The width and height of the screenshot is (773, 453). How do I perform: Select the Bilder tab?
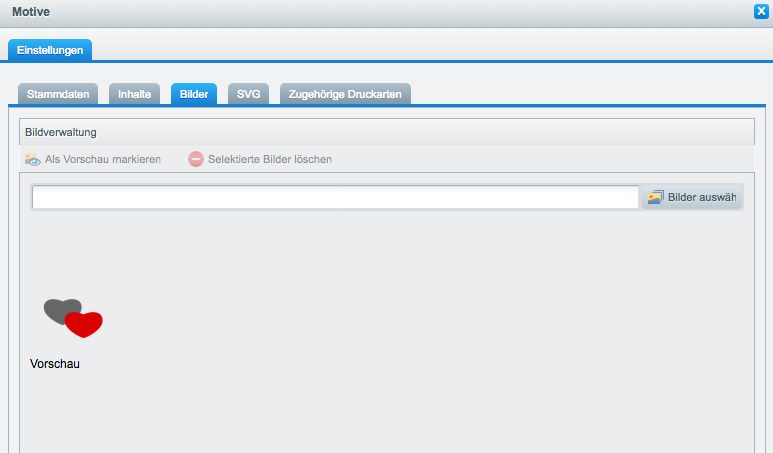(194, 94)
